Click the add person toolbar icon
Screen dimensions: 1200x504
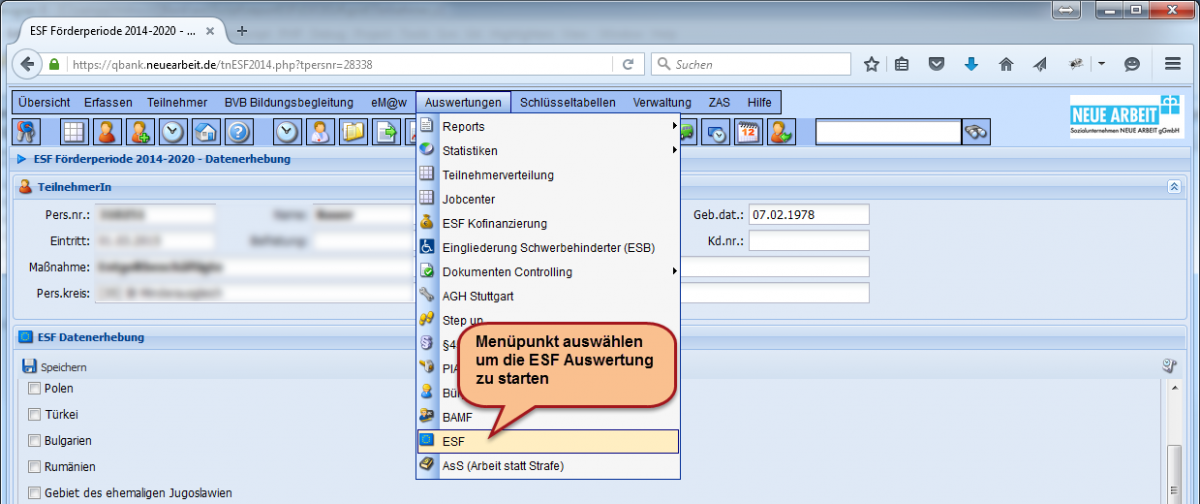tap(140, 132)
